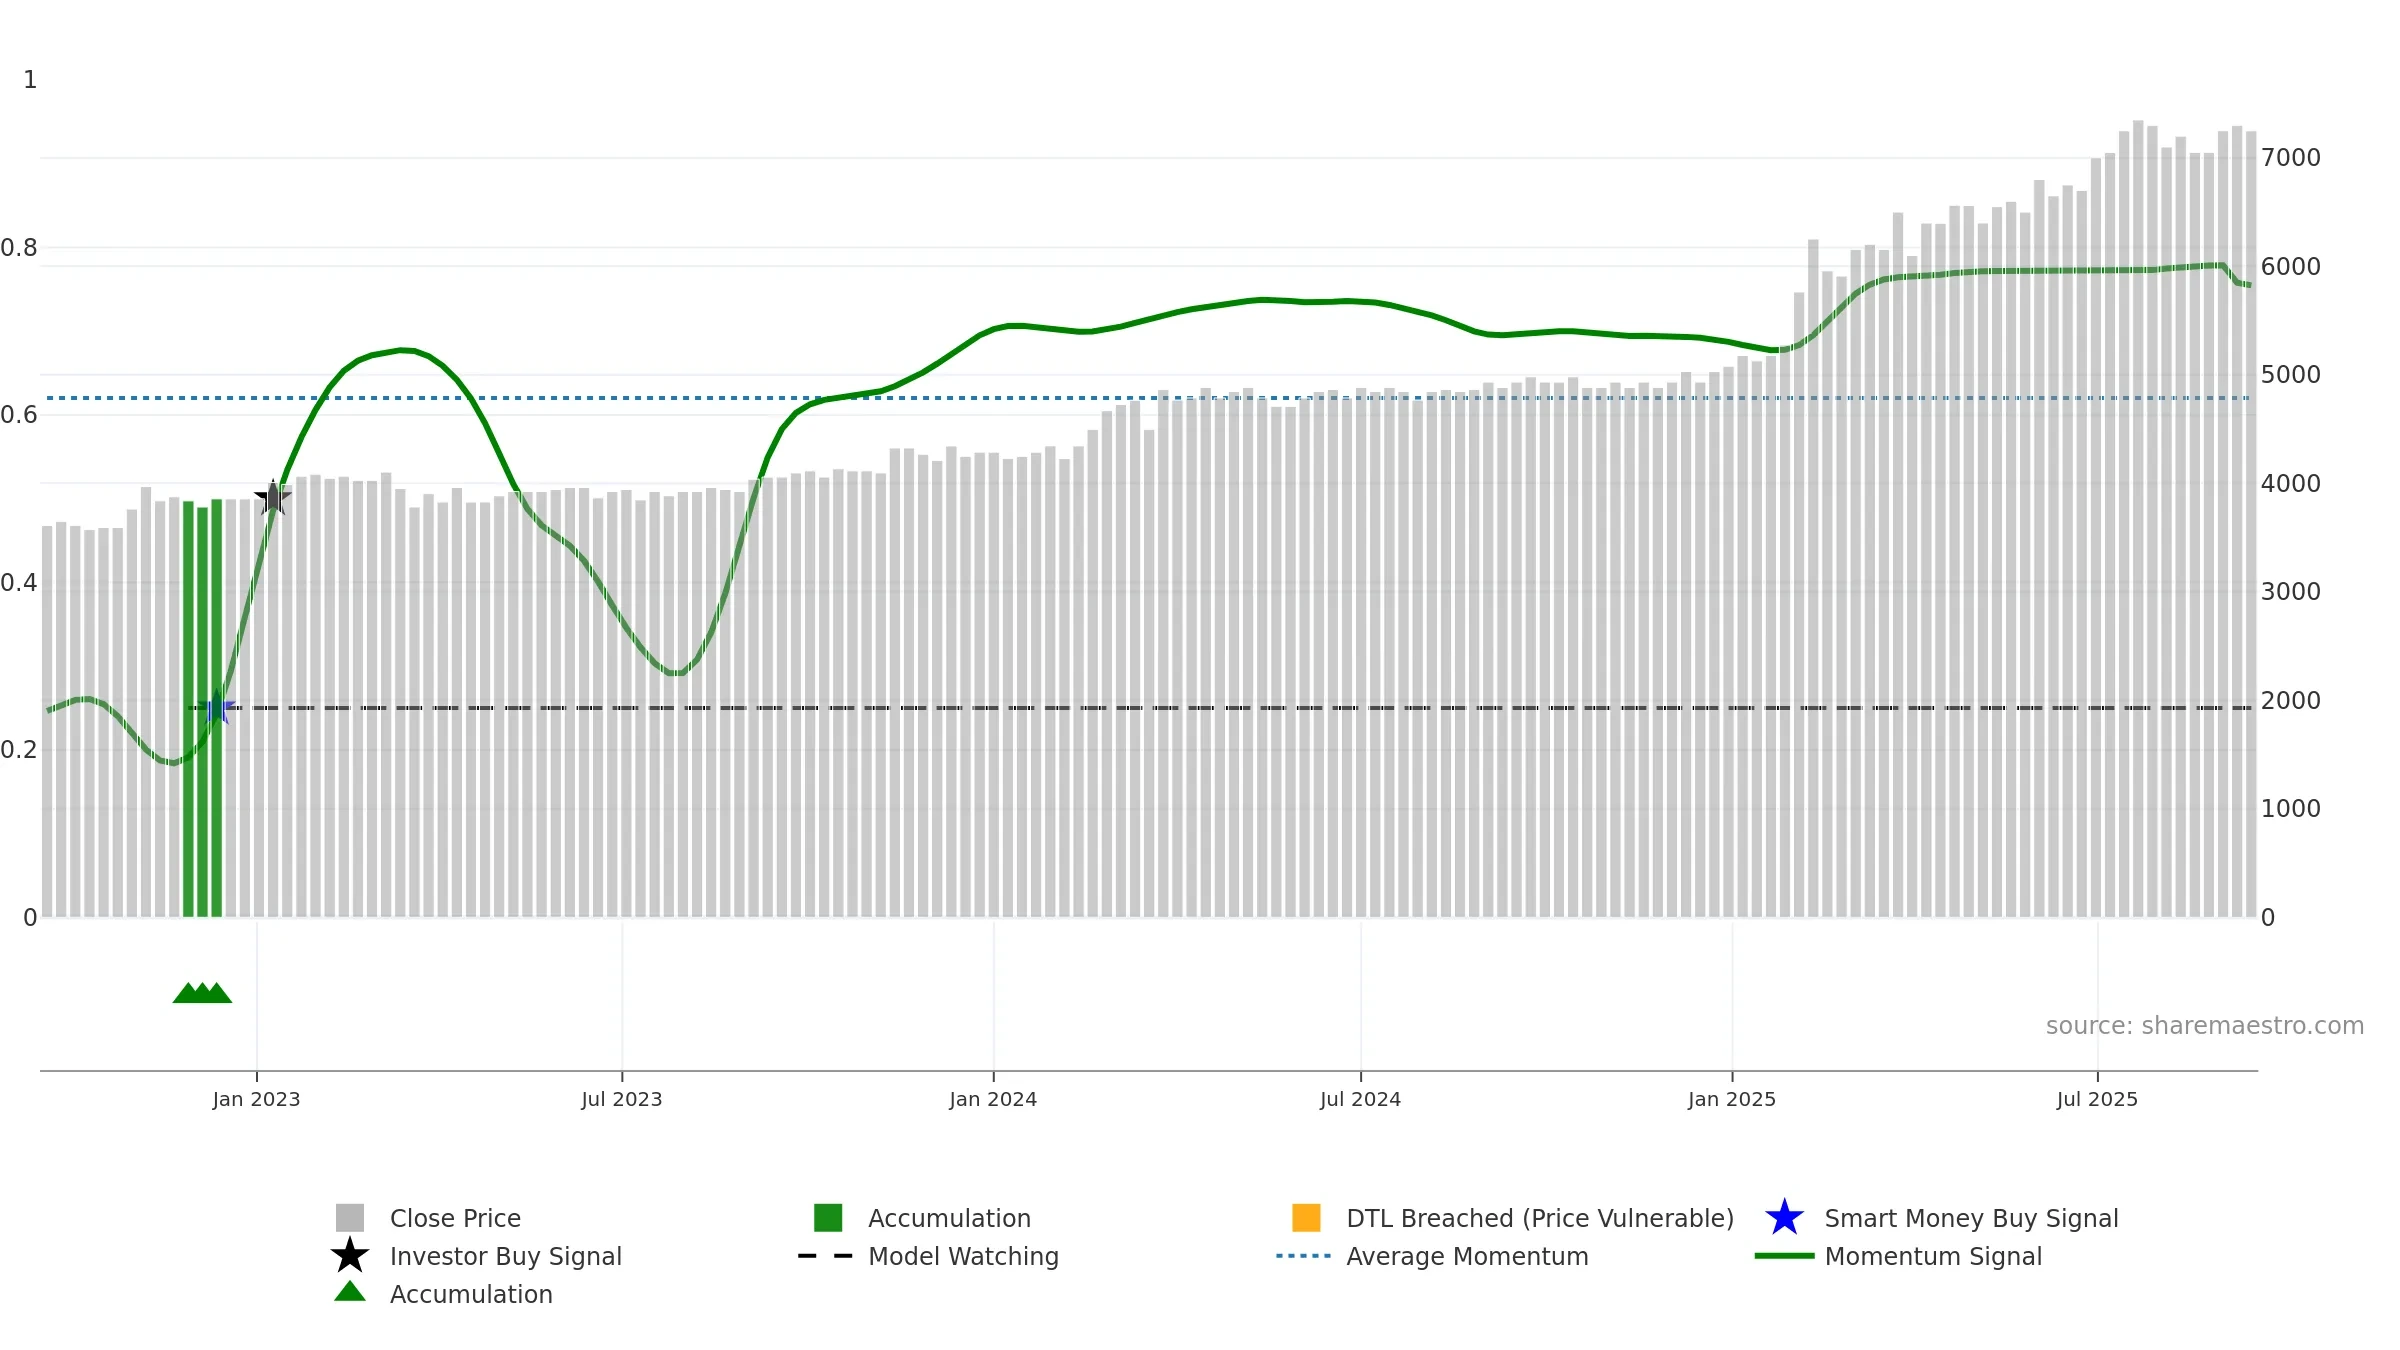Click the 5000 price axis label

point(2291,375)
